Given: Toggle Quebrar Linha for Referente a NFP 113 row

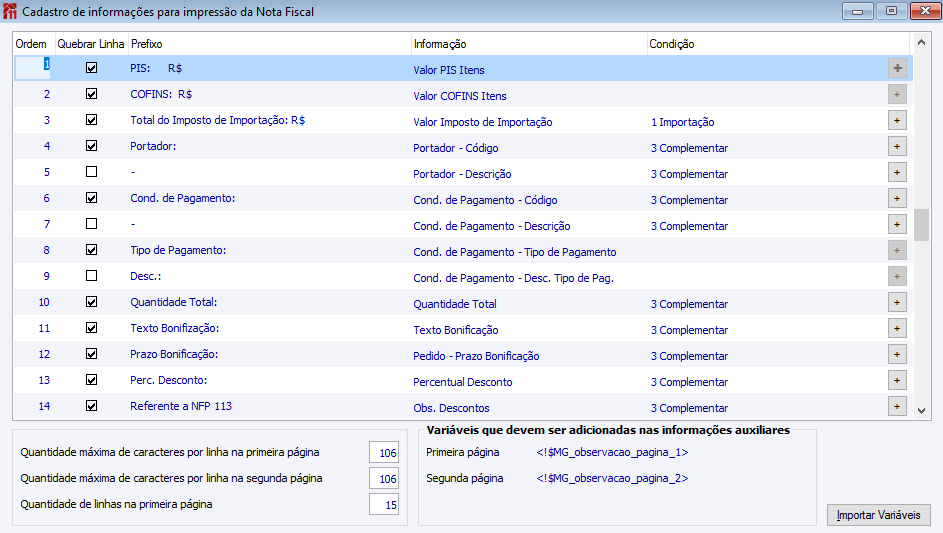Looking at the screenshot, I should coord(91,405).
